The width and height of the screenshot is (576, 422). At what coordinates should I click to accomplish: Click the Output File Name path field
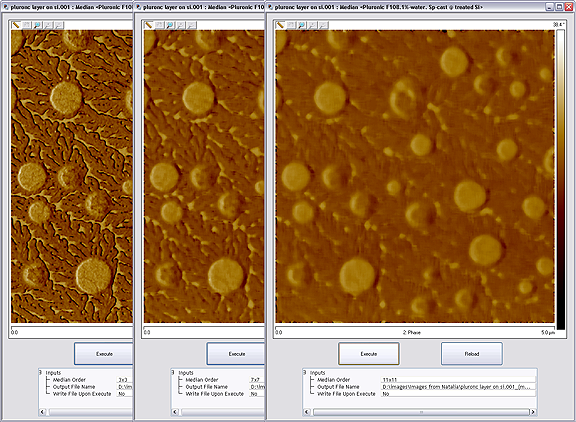(x=458, y=387)
